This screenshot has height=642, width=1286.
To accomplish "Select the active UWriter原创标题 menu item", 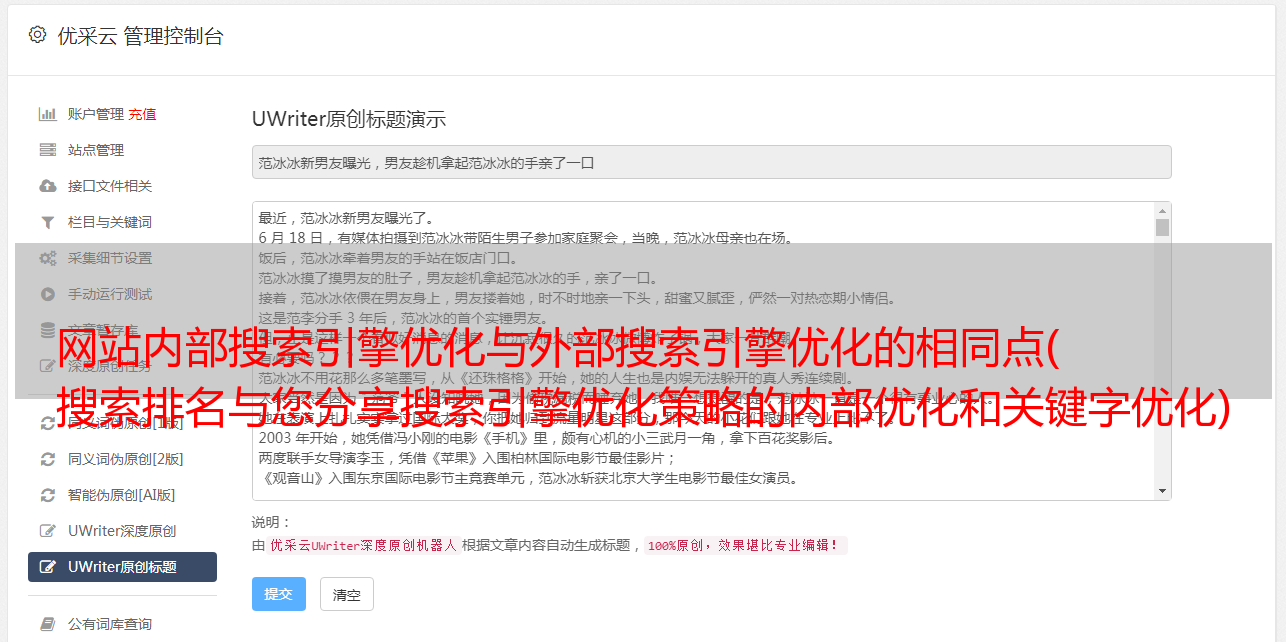I will click(122, 567).
